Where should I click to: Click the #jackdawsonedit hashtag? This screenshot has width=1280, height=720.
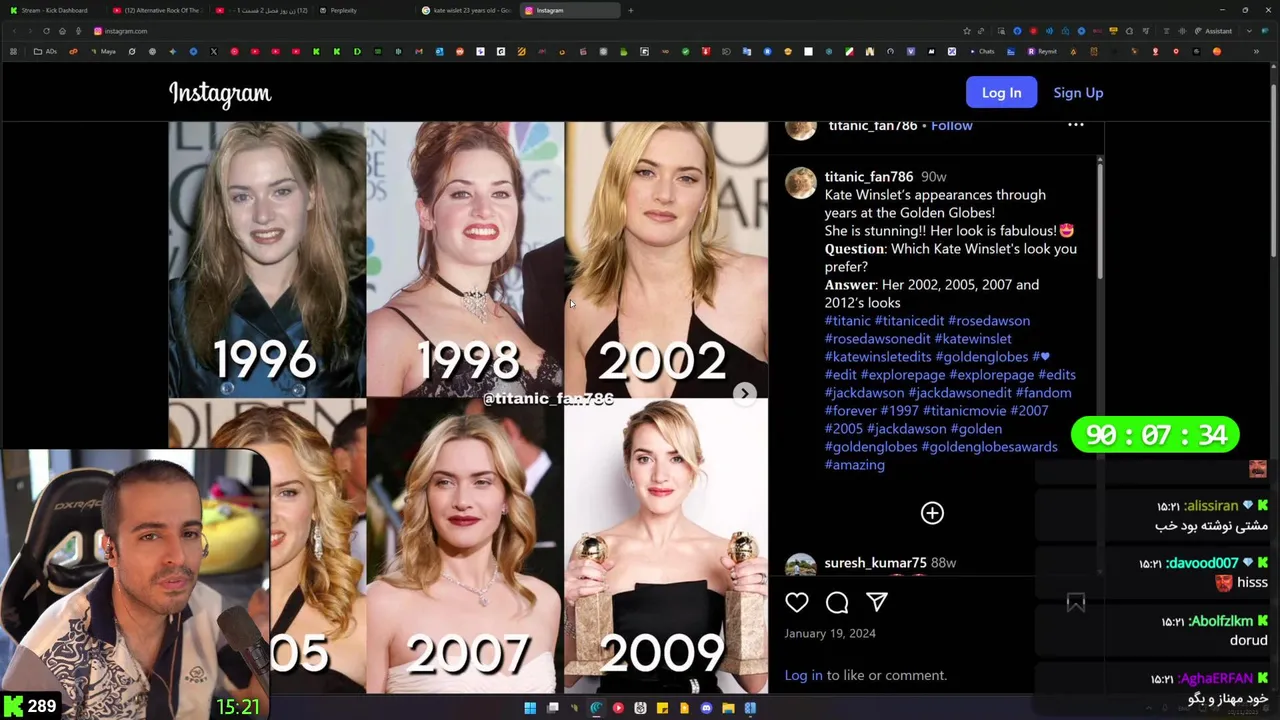pos(960,393)
